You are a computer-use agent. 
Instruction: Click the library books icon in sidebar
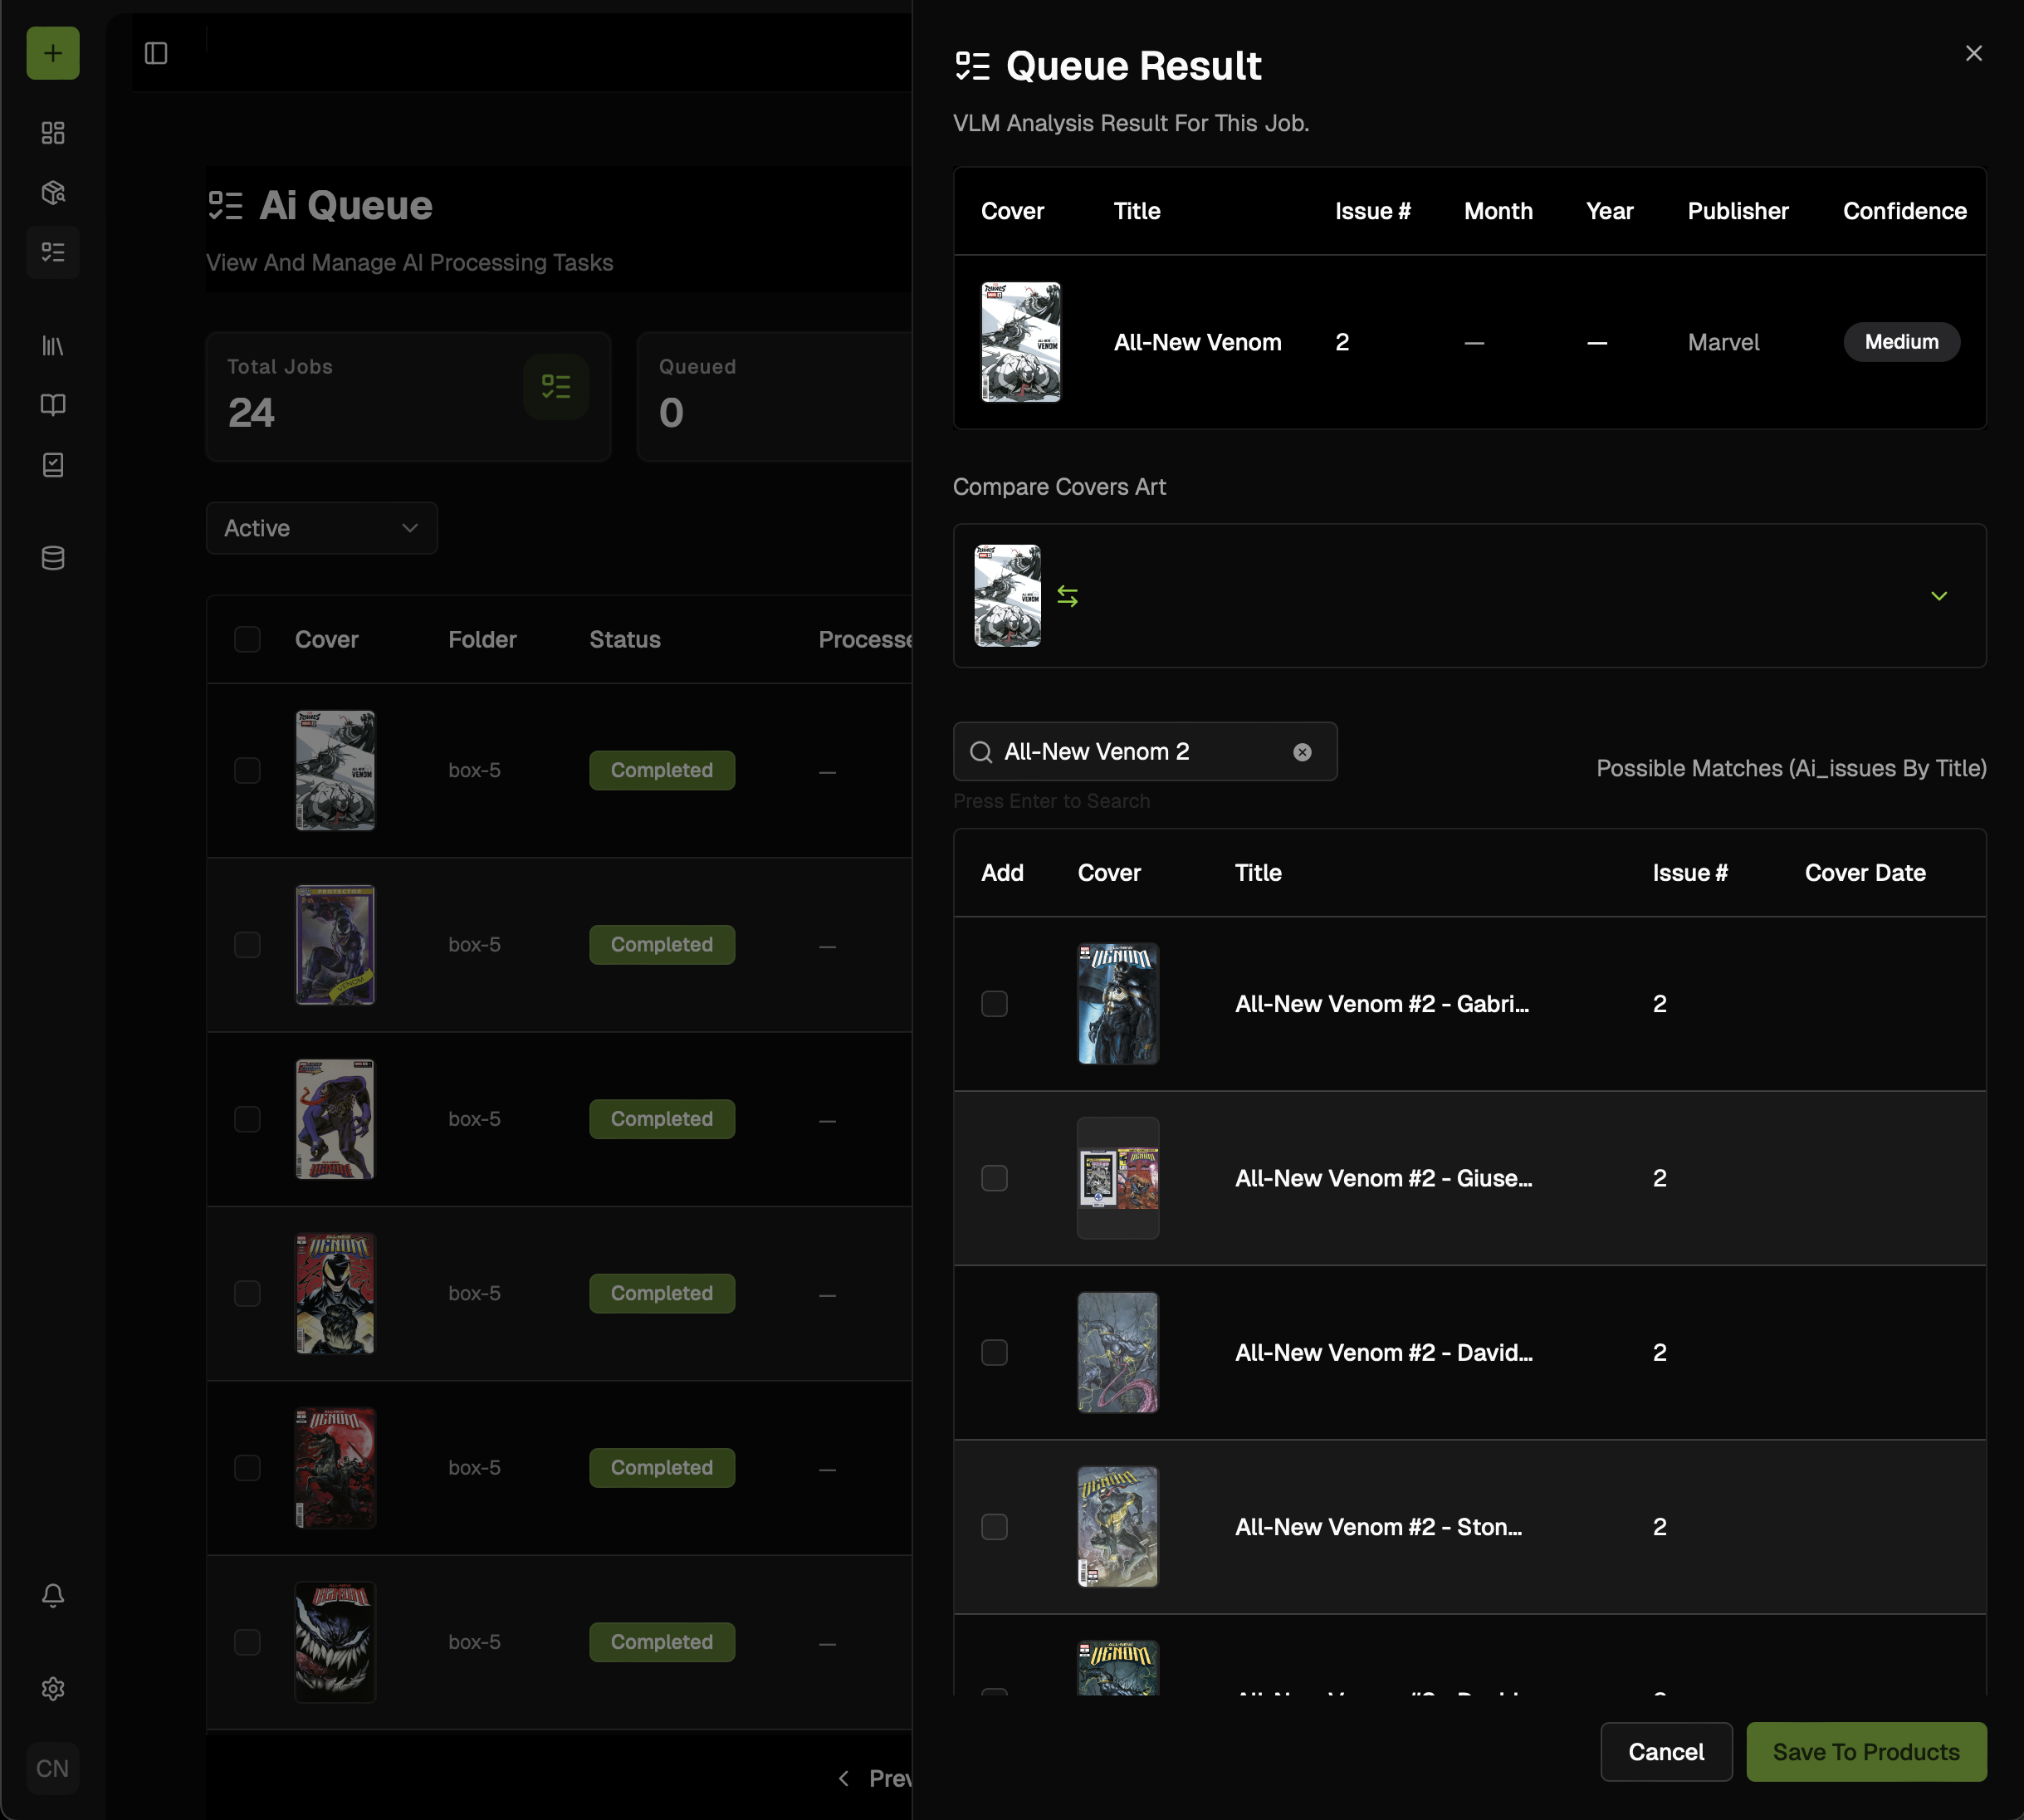[x=53, y=346]
